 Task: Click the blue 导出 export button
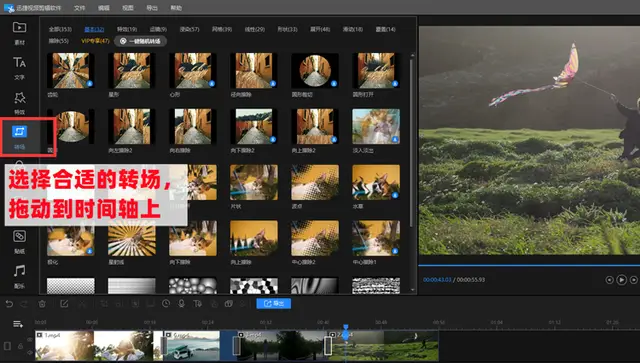point(273,303)
